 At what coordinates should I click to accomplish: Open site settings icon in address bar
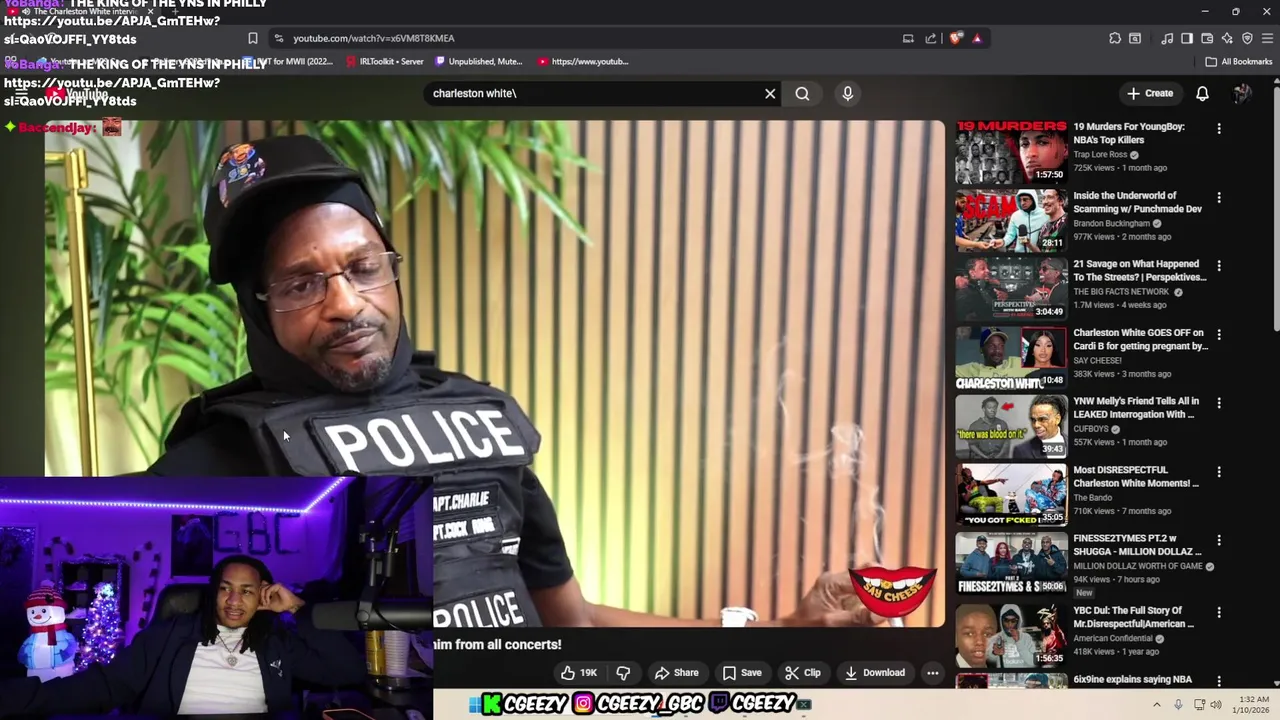coord(277,38)
